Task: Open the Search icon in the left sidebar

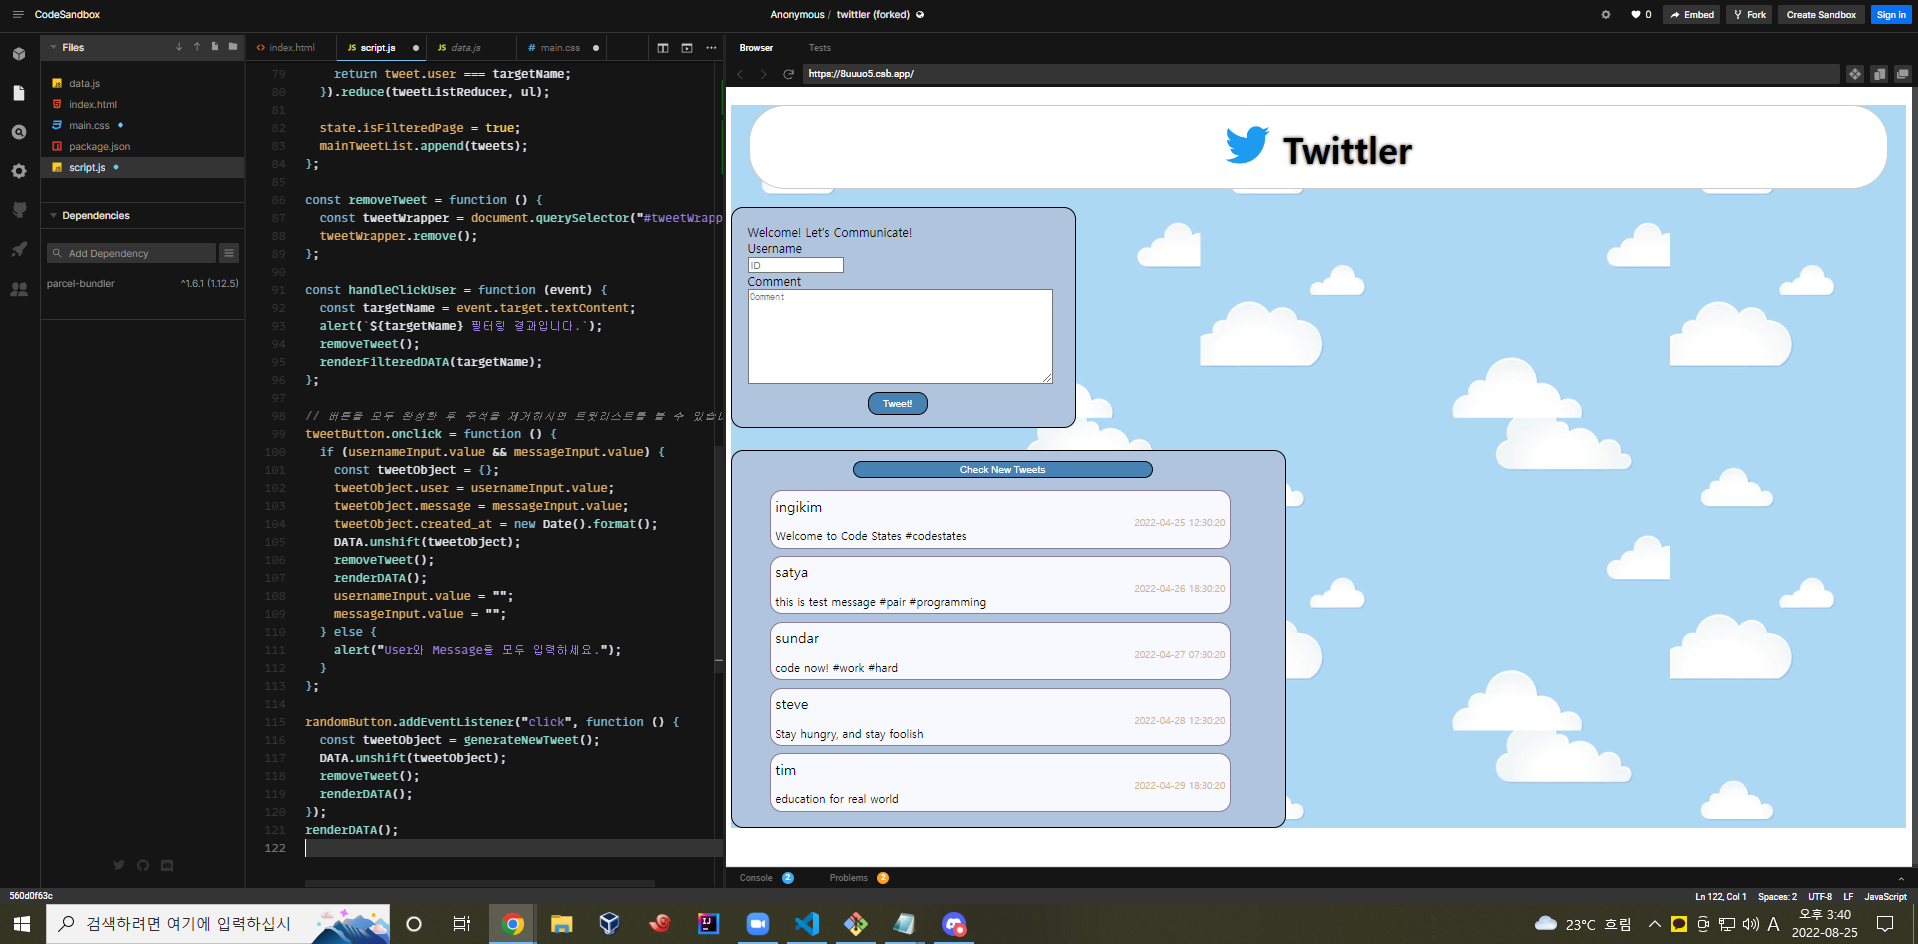Action: 19,132
